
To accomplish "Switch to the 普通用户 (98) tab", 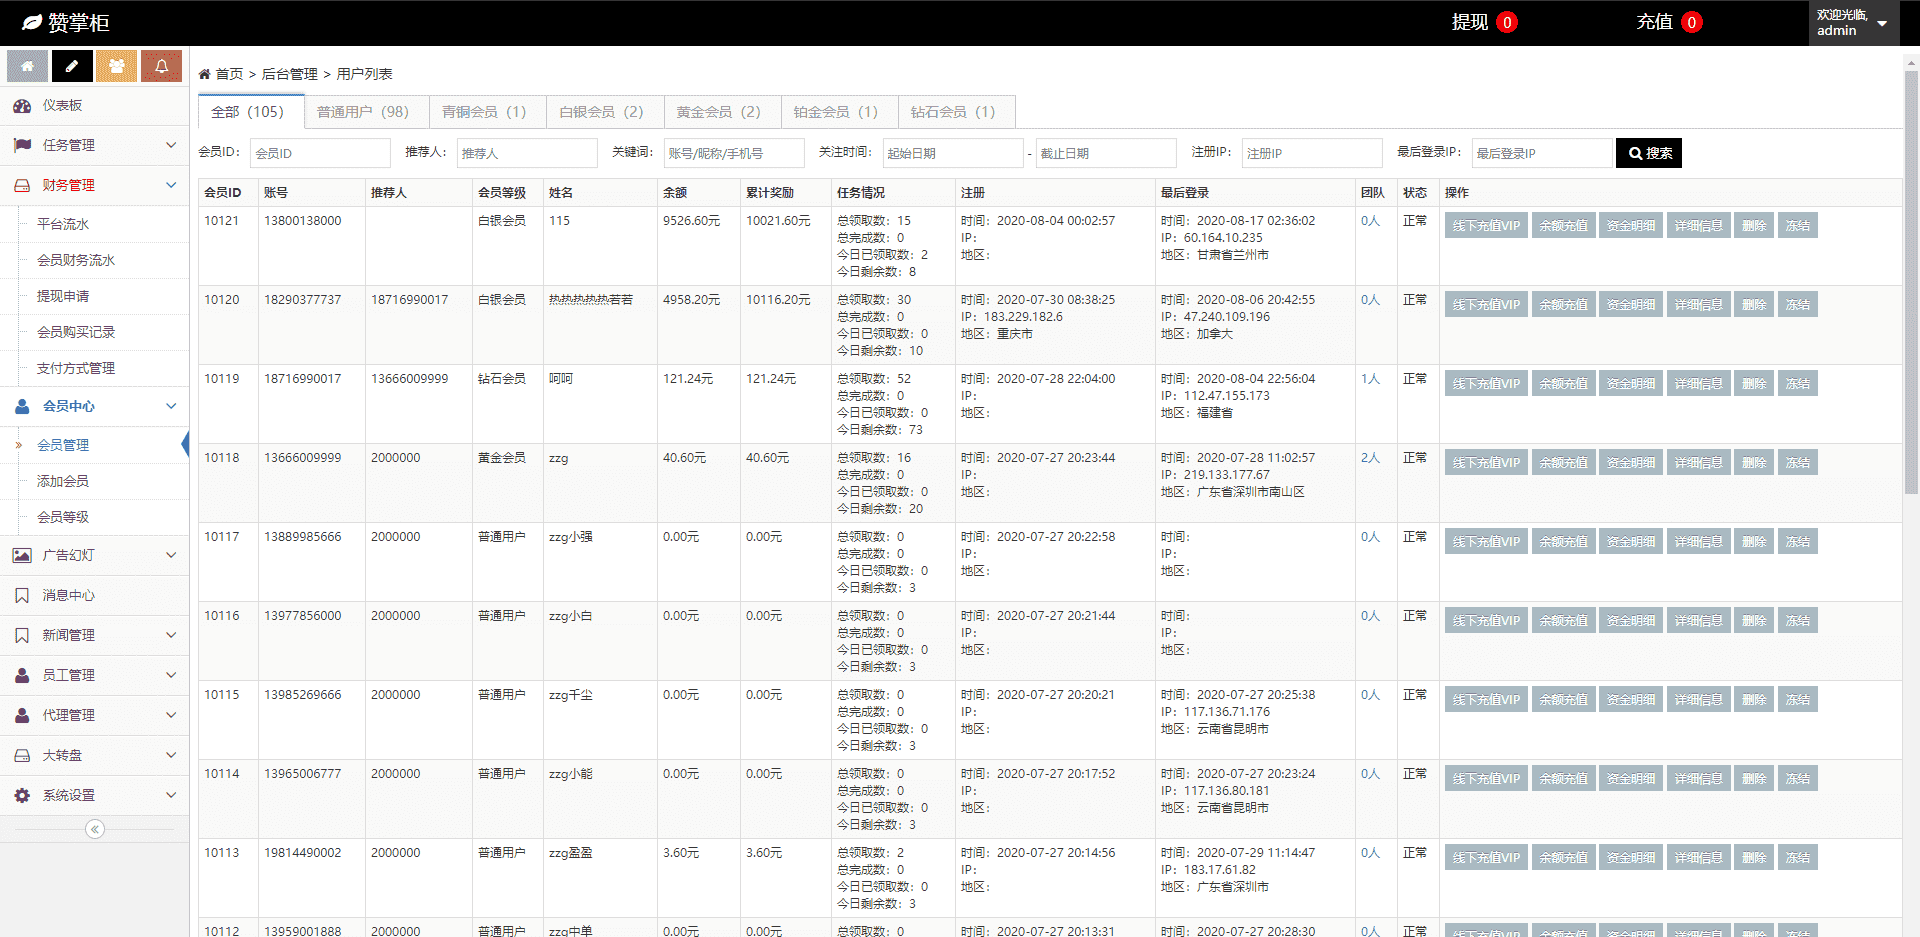I will coord(363,112).
